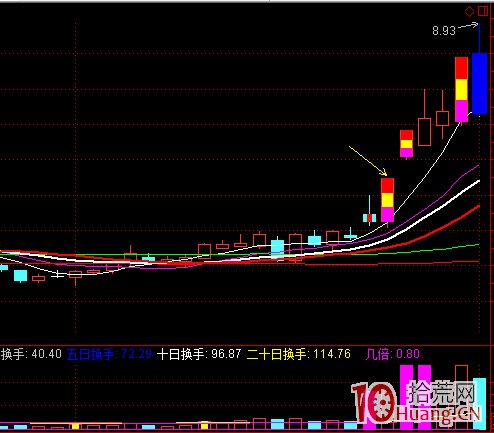Select the 五日换手: 72.29 indicator value

pyautogui.click(x=109, y=354)
